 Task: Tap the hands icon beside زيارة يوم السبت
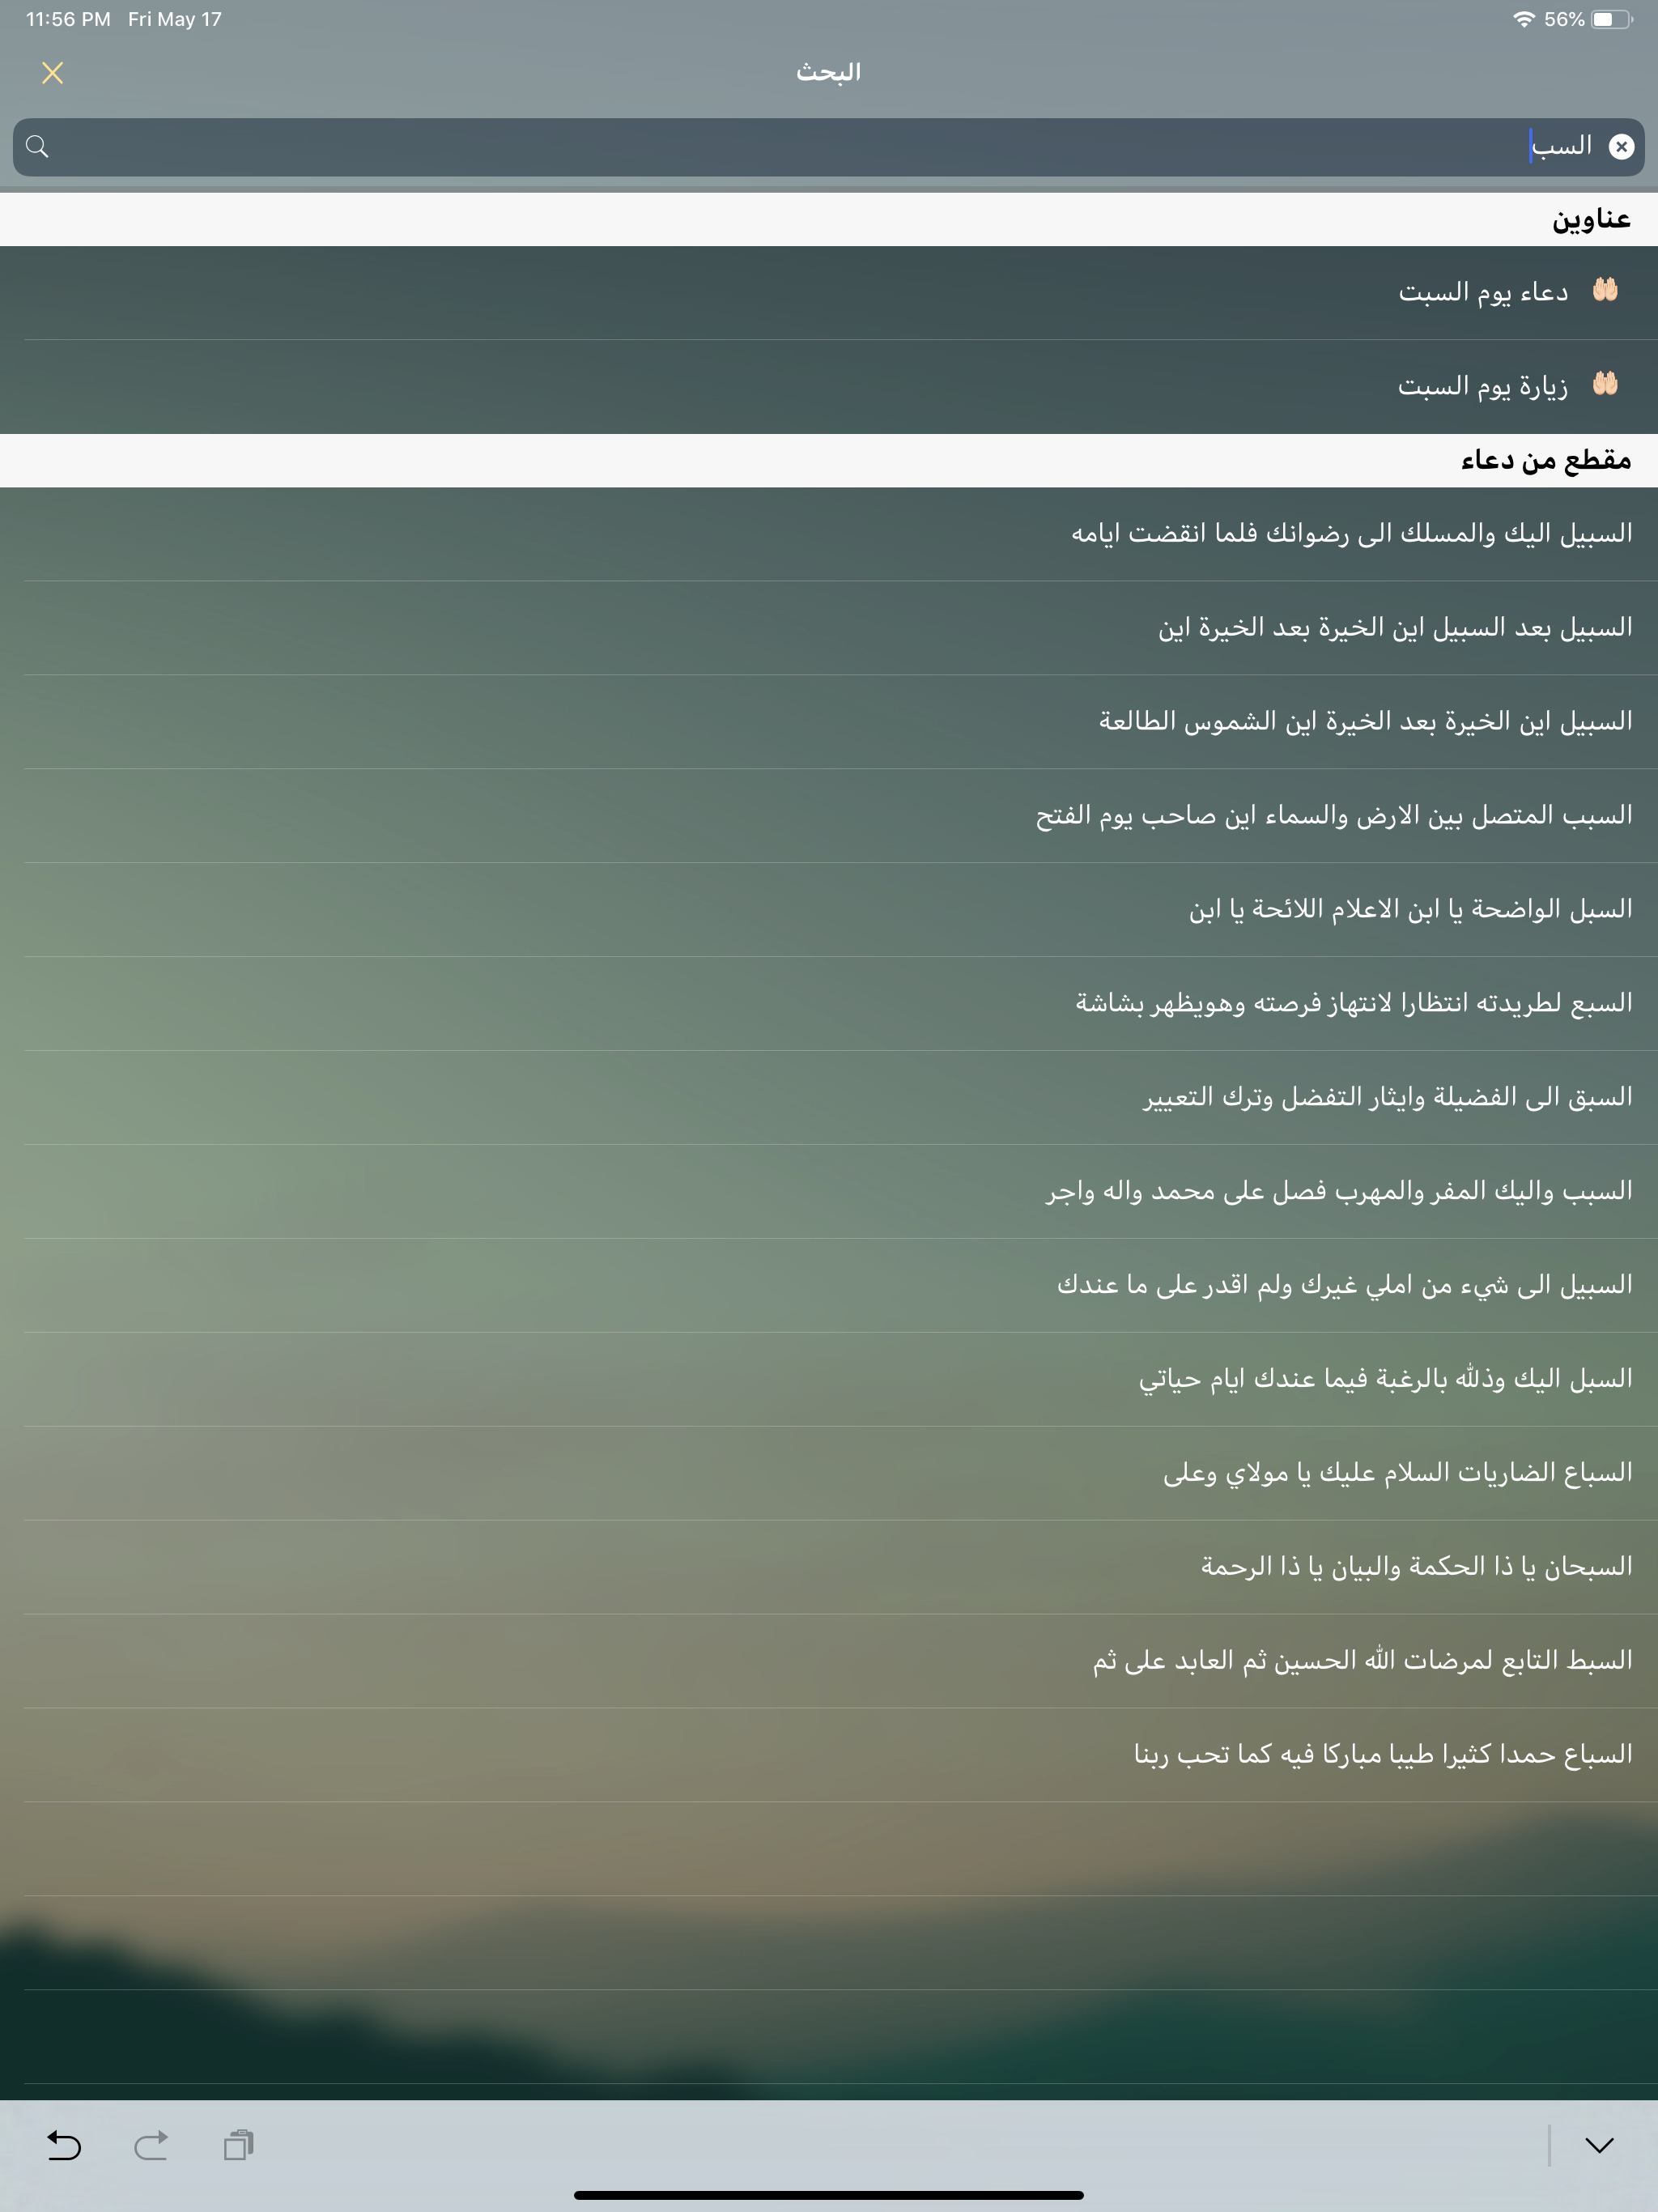[x=1605, y=384]
